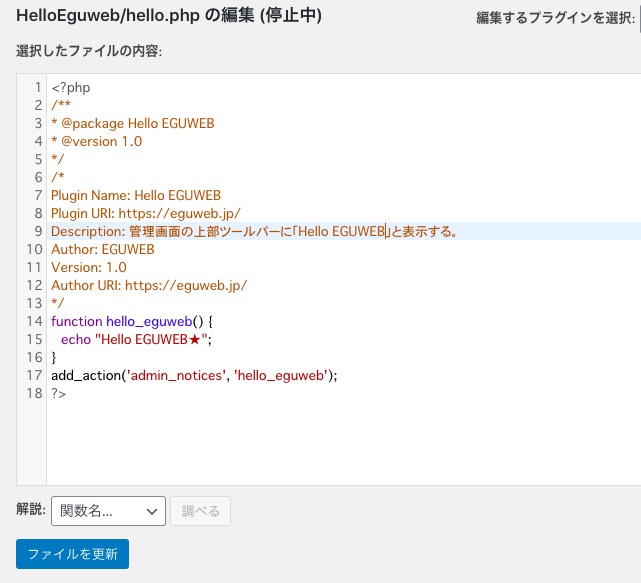Click the Author: EGUWEB line
This screenshot has width=641, height=583.
coord(103,250)
